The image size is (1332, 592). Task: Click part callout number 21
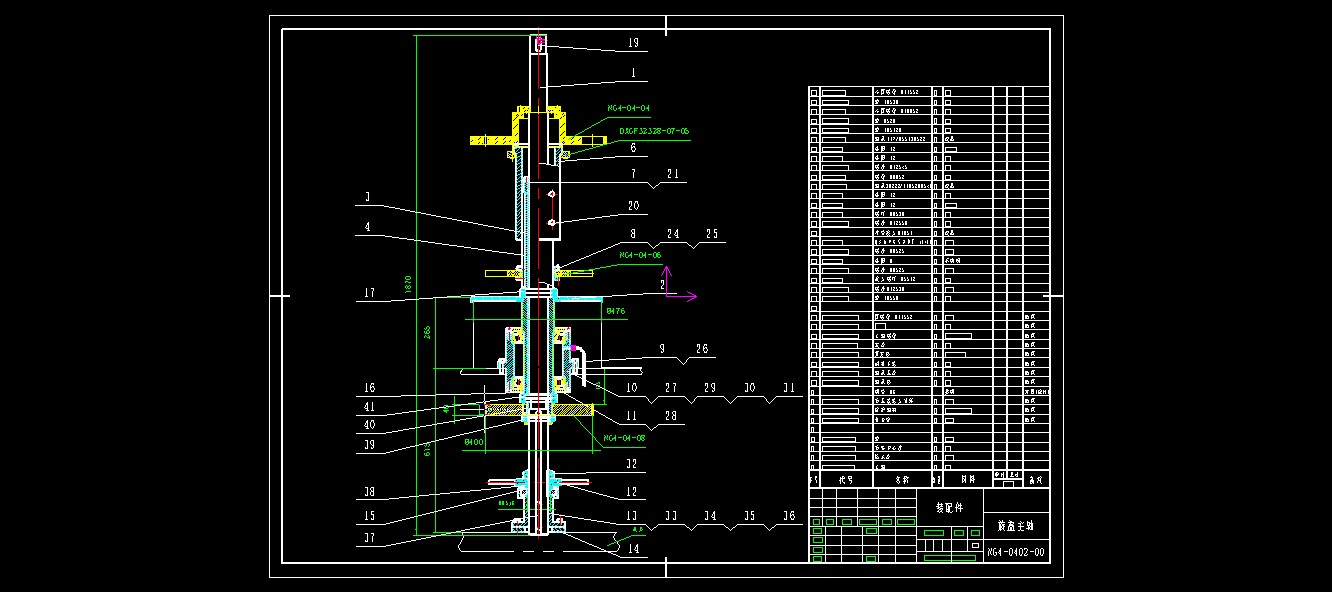click(673, 174)
